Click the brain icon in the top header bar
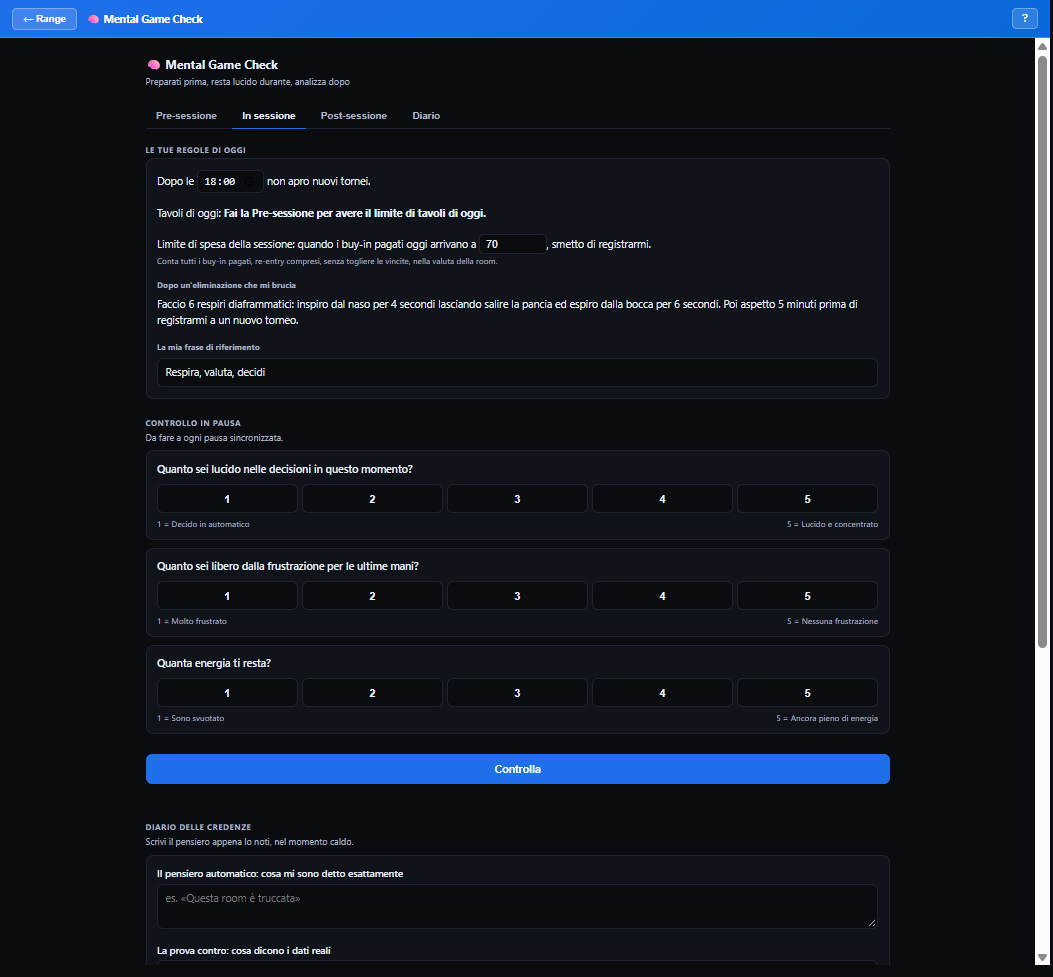Image resolution: width=1053 pixels, height=977 pixels. pyautogui.click(x=93, y=19)
